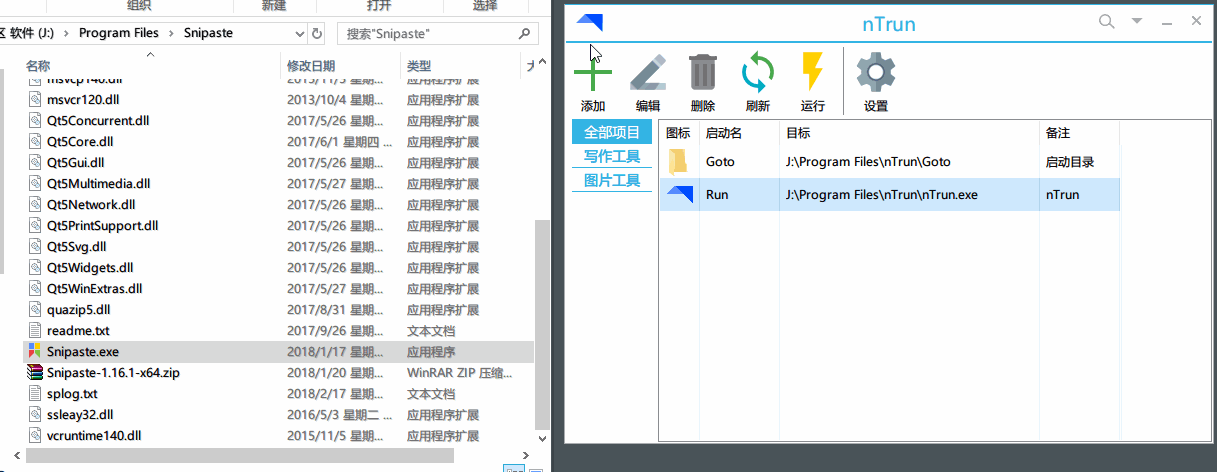
Task: Click the lightning bolt Run icon
Action: point(812,72)
